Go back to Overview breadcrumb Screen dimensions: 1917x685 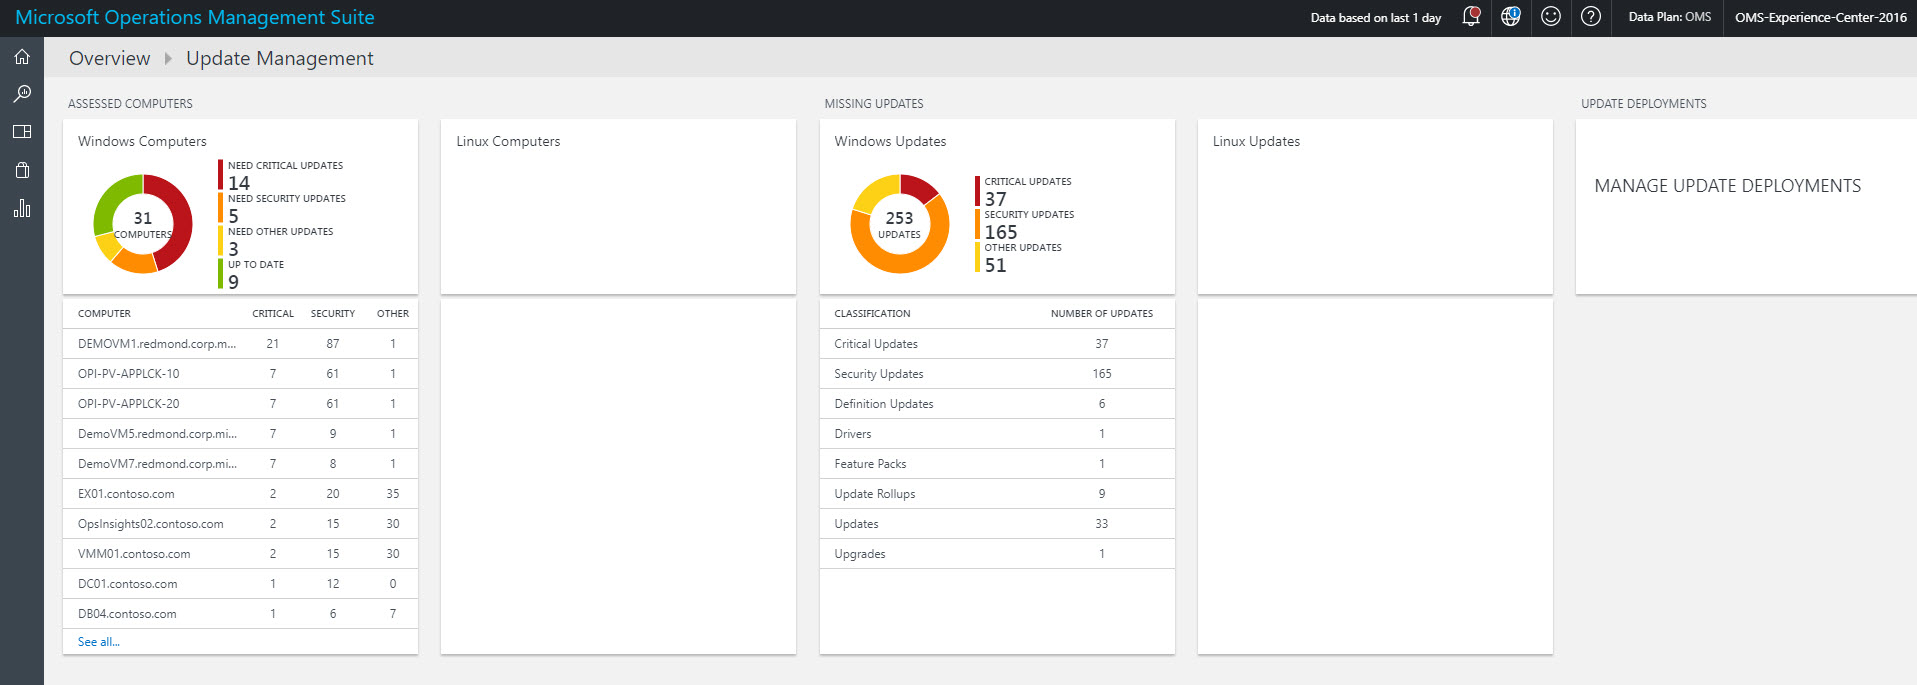(x=109, y=58)
